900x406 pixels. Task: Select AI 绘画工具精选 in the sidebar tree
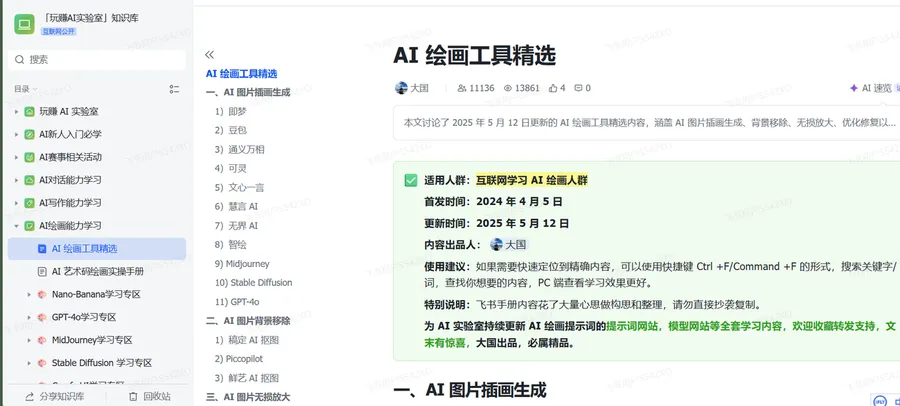(x=96, y=249)
